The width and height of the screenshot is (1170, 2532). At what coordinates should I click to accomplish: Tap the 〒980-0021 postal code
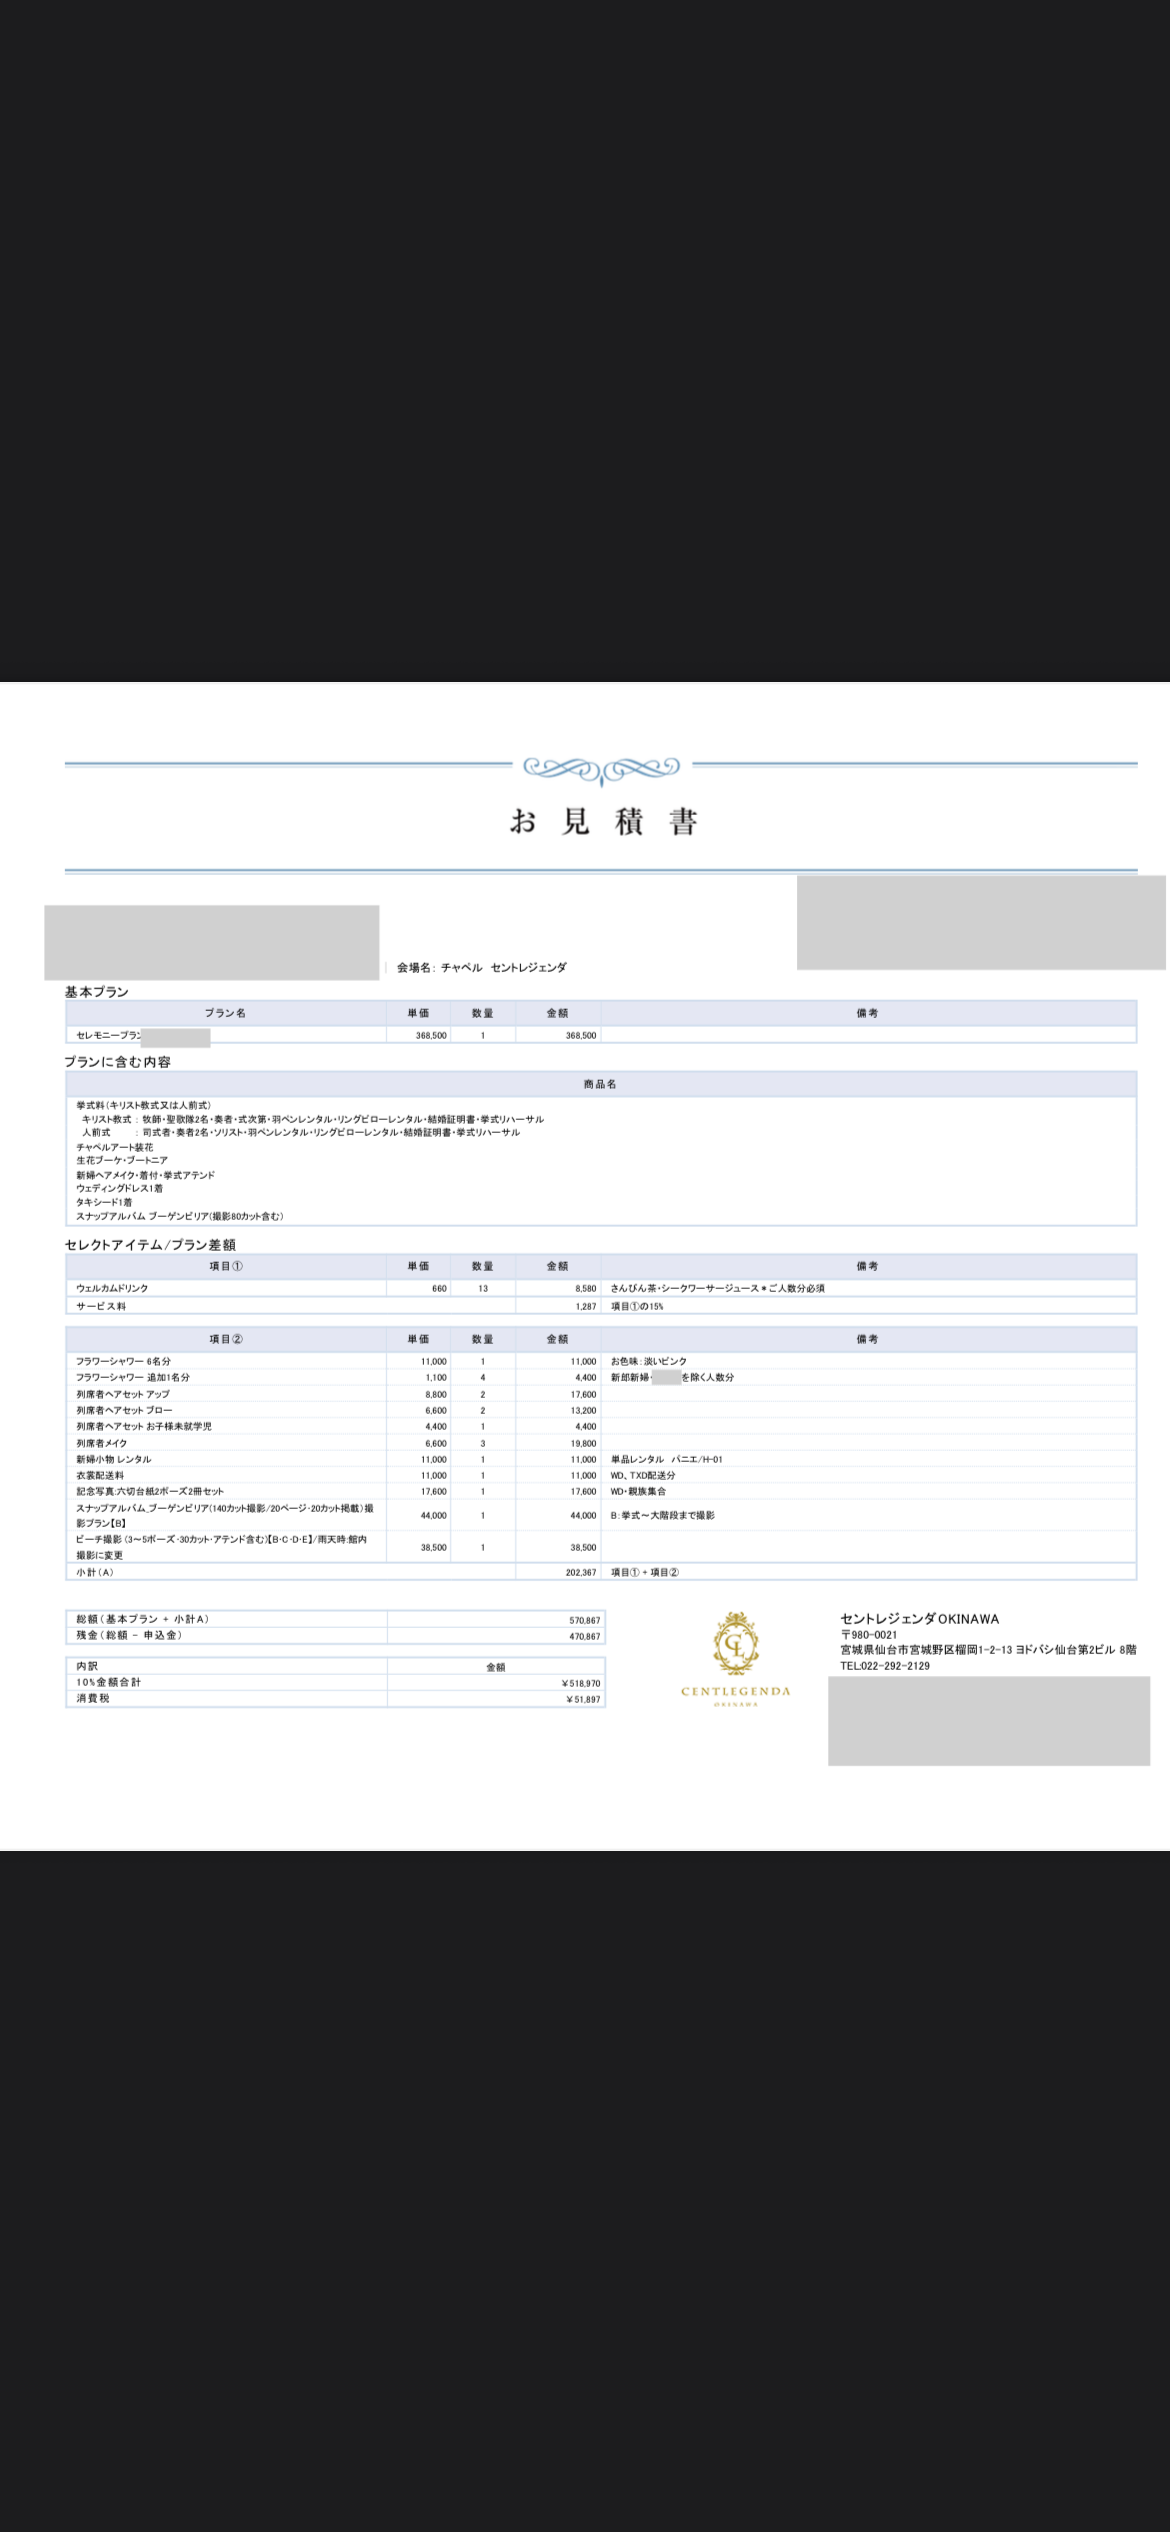[x=869, y=1635]
